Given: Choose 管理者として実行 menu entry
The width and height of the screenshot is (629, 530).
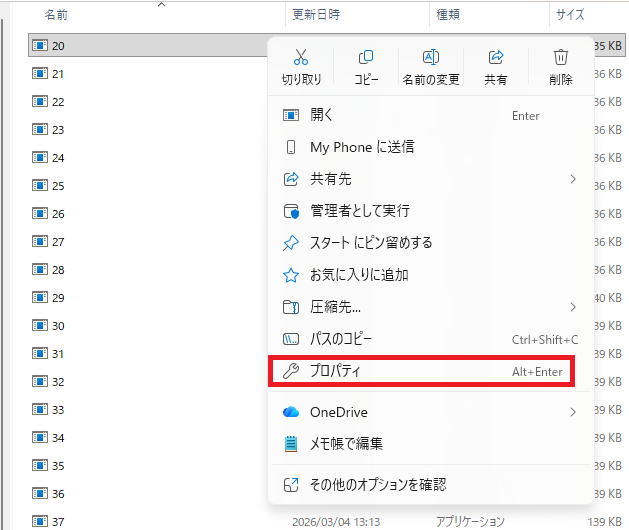Looking at the screenshot, I should point(359,211).
